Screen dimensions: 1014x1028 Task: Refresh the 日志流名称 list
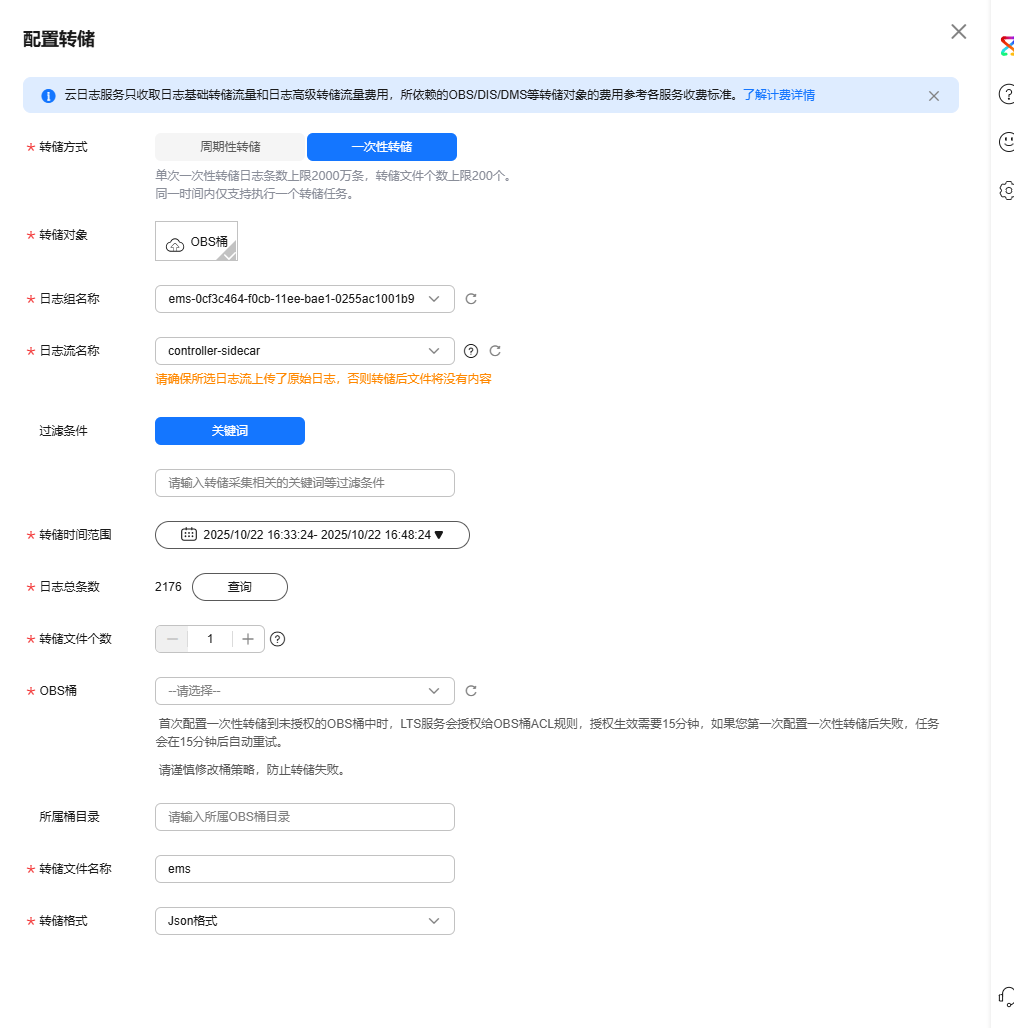pos(495,351)
